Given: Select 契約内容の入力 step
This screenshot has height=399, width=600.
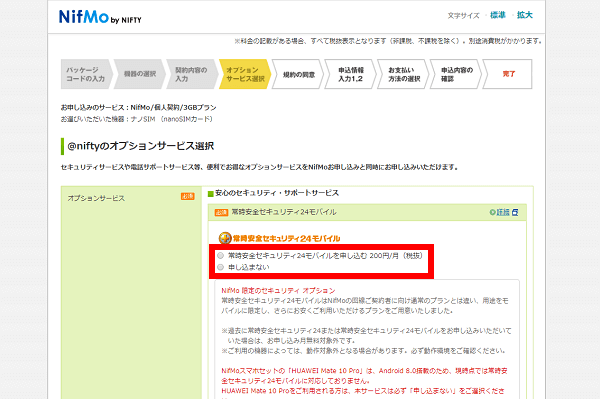Looking at the screenshot, I should click(192, 74).
